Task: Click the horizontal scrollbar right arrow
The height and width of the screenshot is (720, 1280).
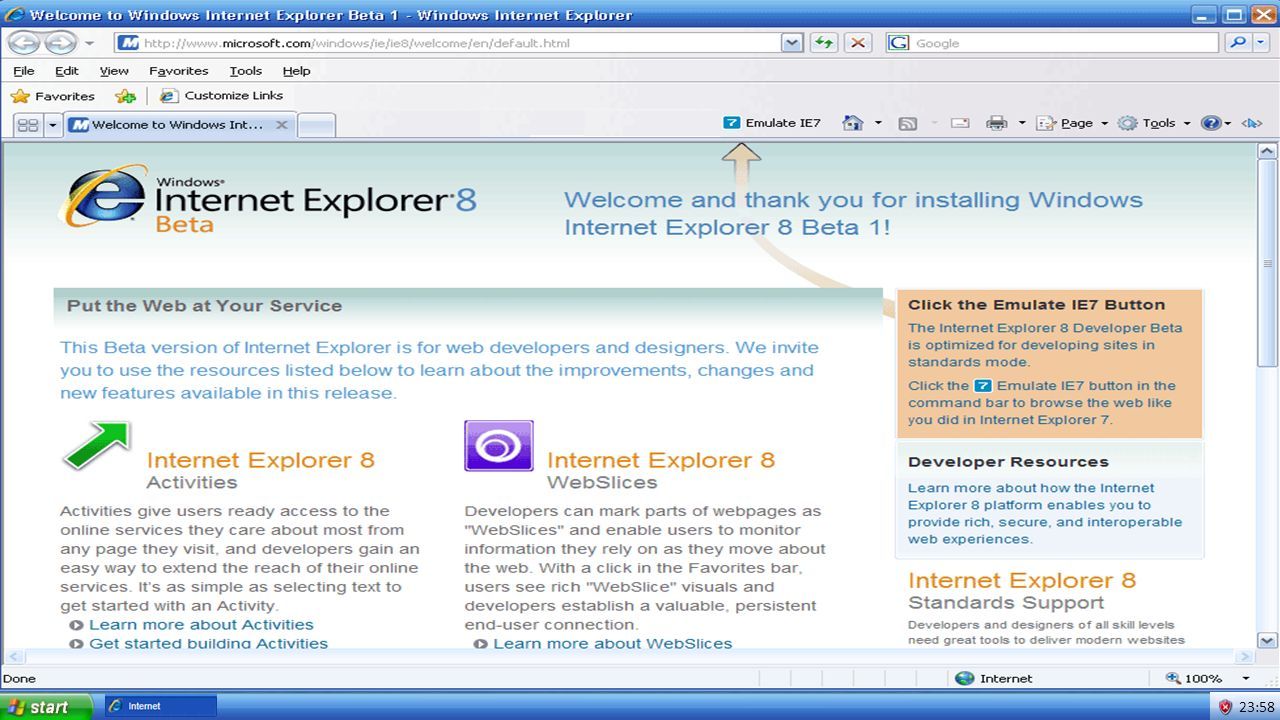Action: tap(1246, 657)
